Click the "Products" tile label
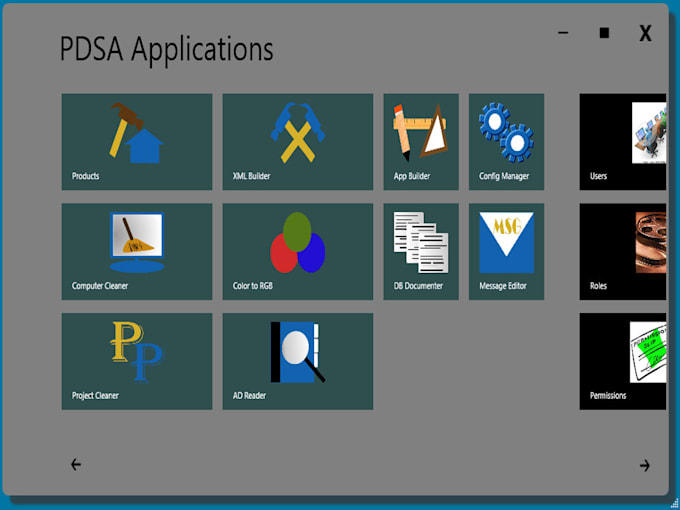Viewport: 680px width, 510px height. (85, 176)
